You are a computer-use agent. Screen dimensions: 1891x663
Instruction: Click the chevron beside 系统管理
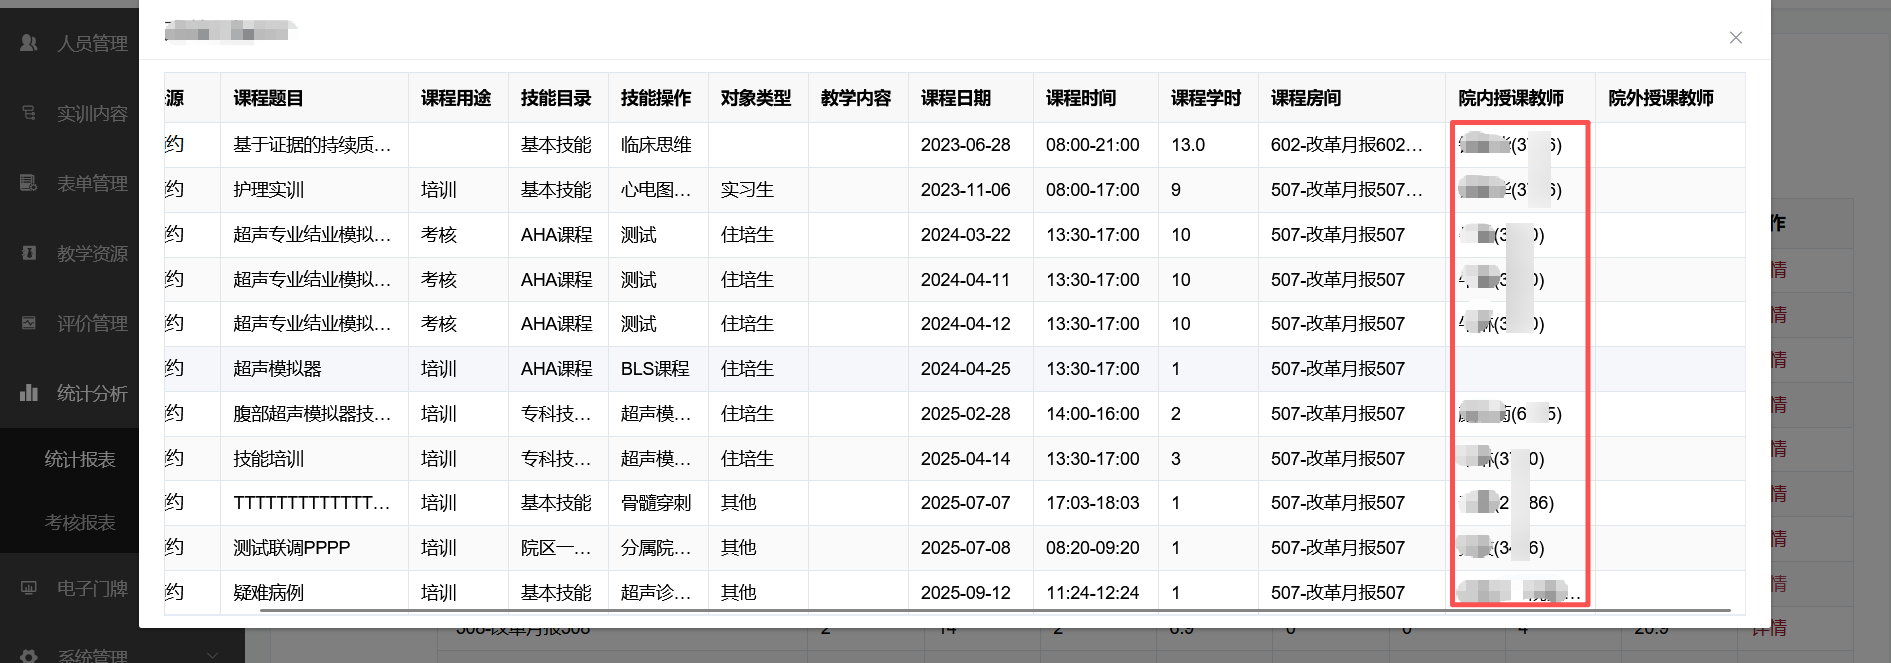pos(212,655)
